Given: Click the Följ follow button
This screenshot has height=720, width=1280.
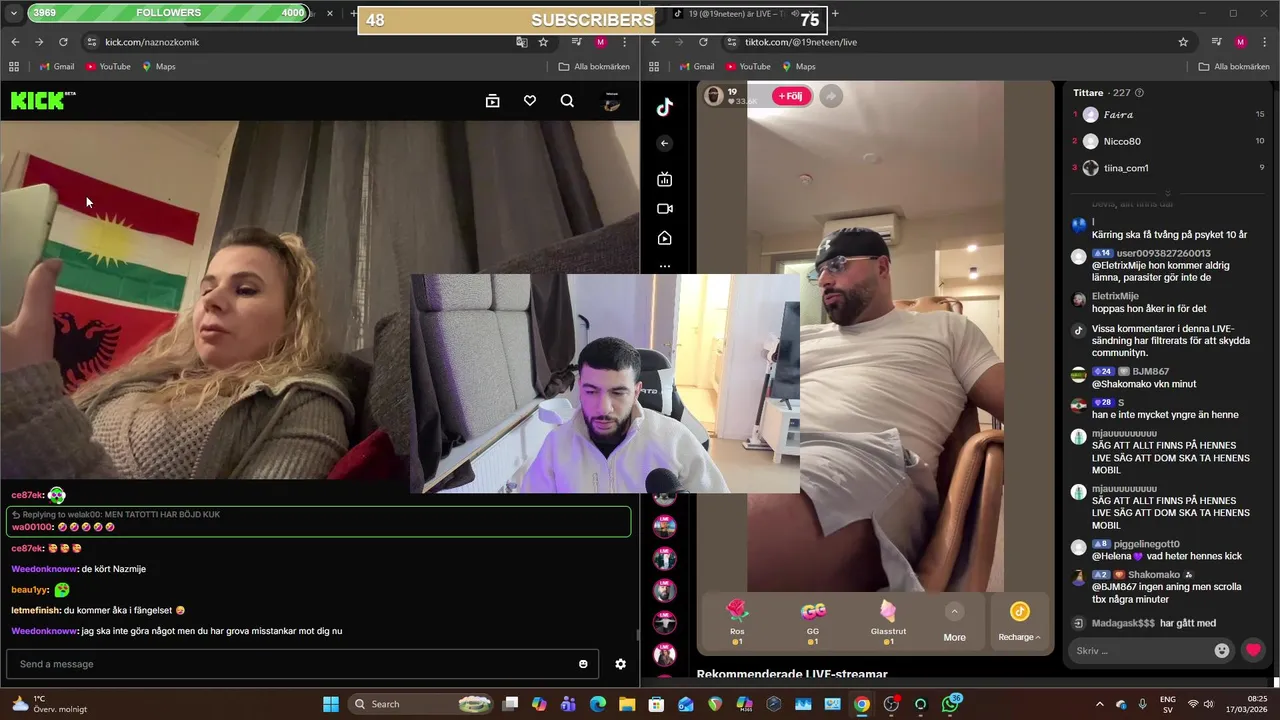Looking at the screenshot, I should pyautogui.click(x=791, y=96).
